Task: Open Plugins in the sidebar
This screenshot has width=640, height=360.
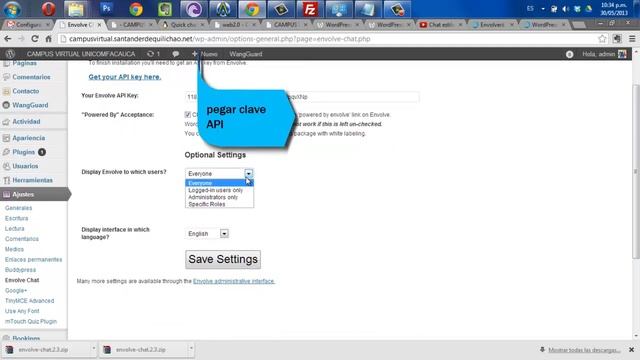Action: tap(24, 152)
